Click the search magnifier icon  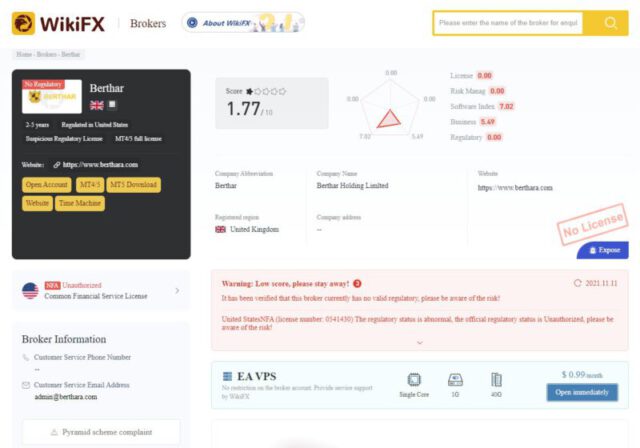pos(611,23)
